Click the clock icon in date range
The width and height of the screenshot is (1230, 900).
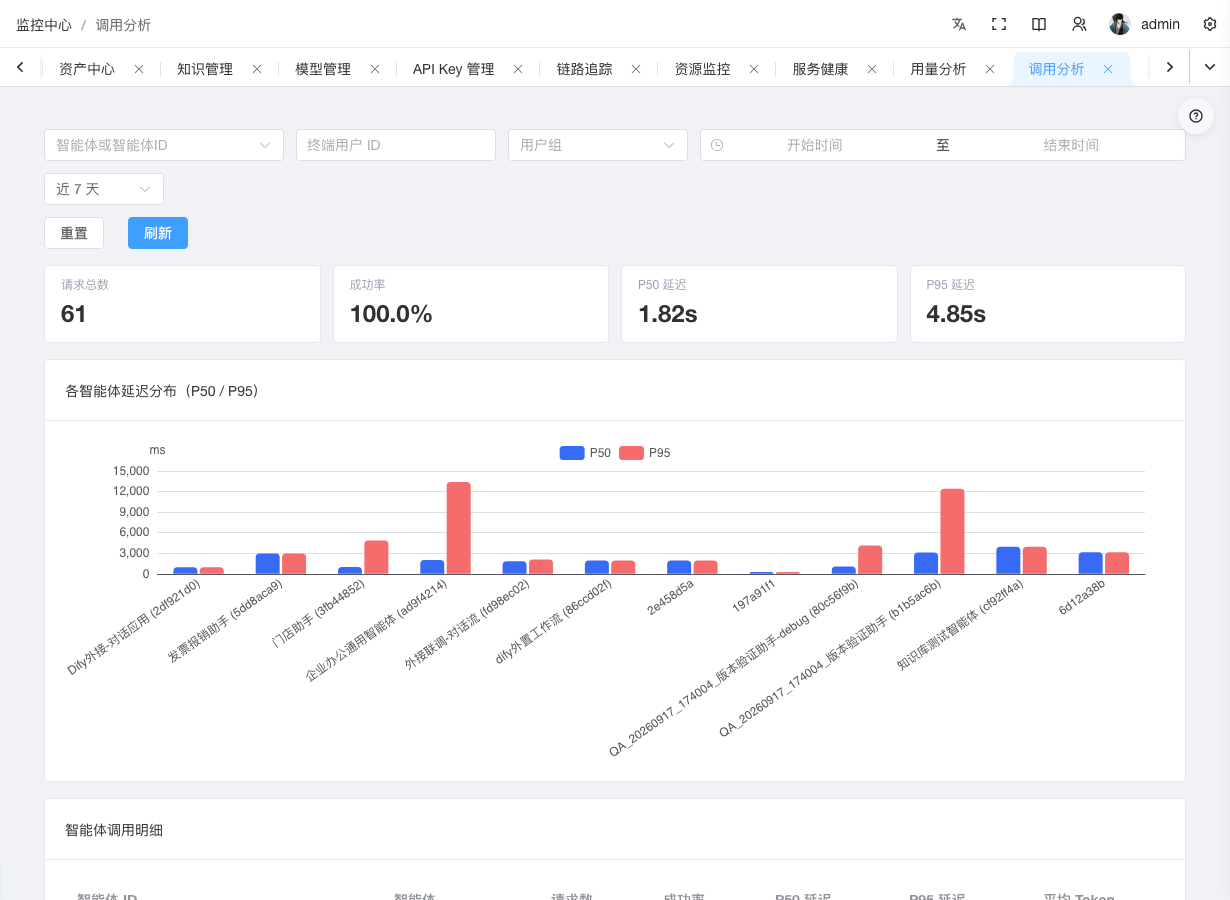pos(717,145)
